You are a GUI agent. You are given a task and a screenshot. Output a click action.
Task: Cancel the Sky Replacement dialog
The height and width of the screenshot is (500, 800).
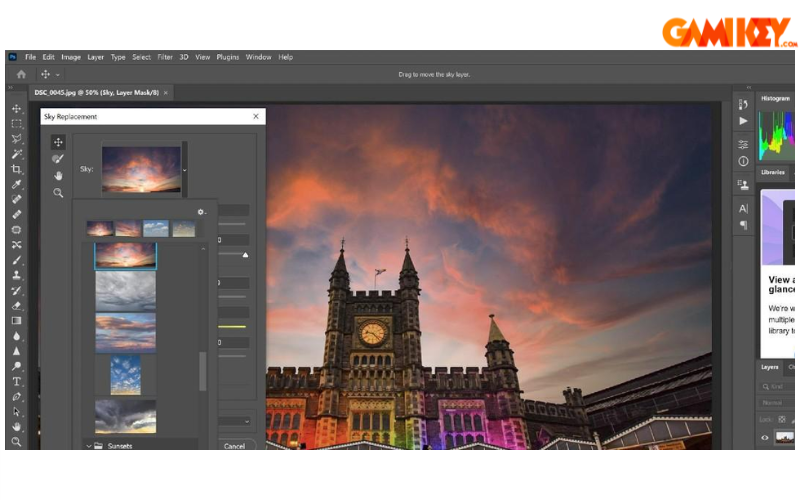click(x=234, y=446)
